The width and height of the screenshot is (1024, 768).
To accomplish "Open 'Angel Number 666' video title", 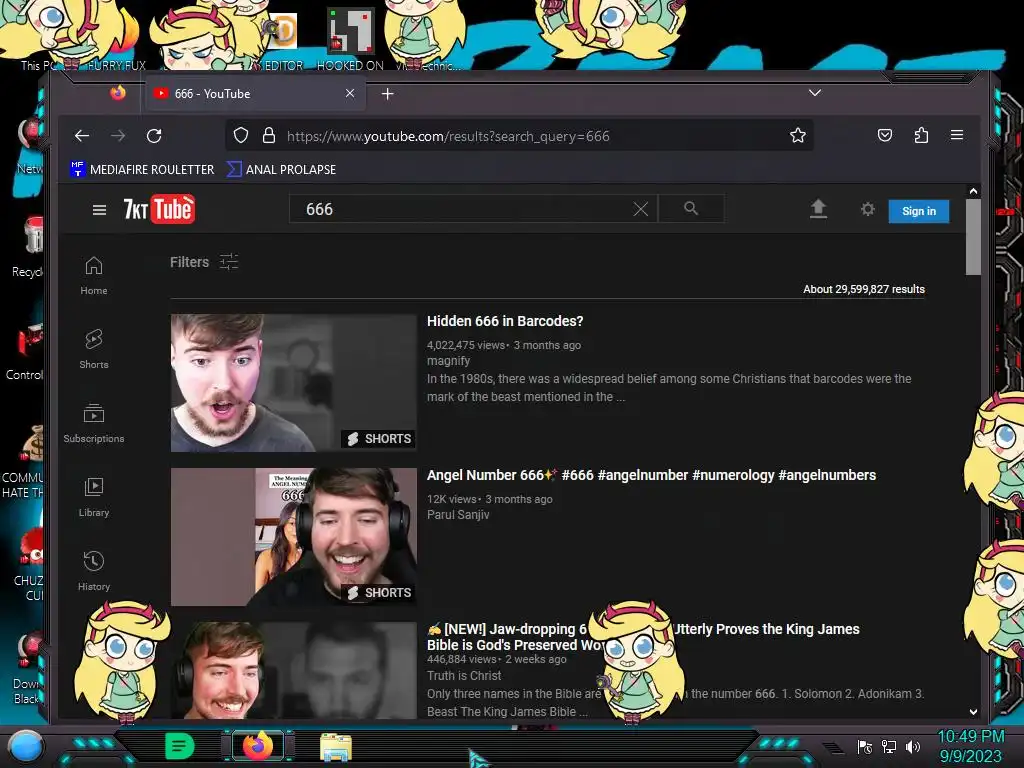I will pyautogui.click(x=651, y=475).
